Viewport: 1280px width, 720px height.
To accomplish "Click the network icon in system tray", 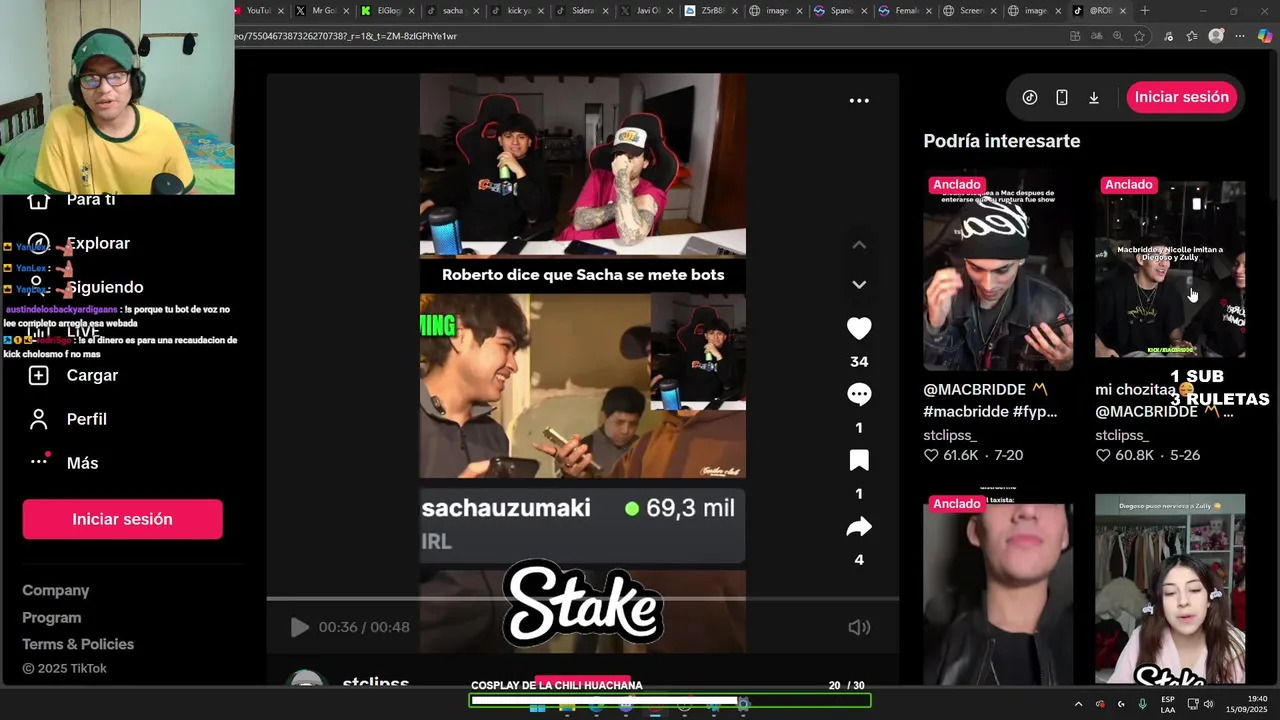I will pos(1192,704).
